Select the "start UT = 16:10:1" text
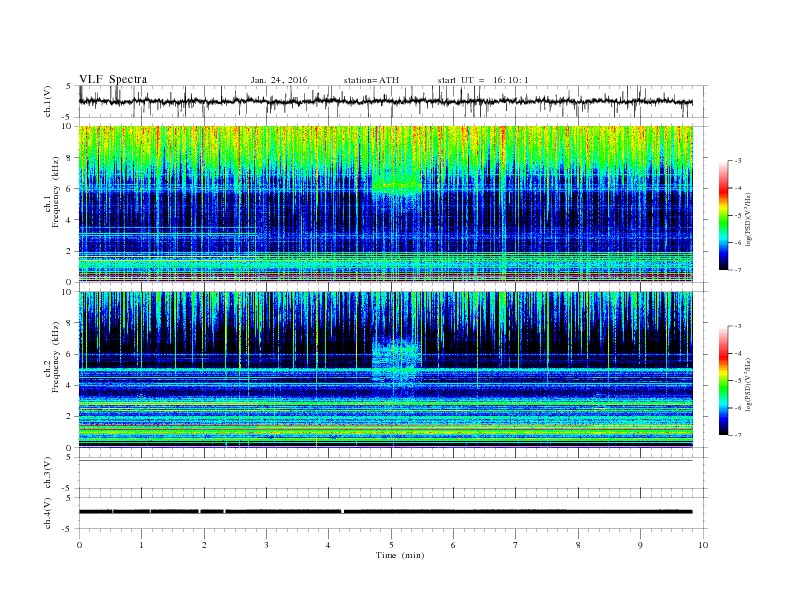Screen dimensions: 792x612 point(483,80)
